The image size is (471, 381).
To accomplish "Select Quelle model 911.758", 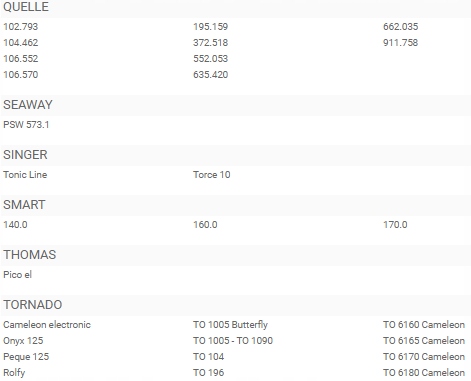I will pos(400,43).
